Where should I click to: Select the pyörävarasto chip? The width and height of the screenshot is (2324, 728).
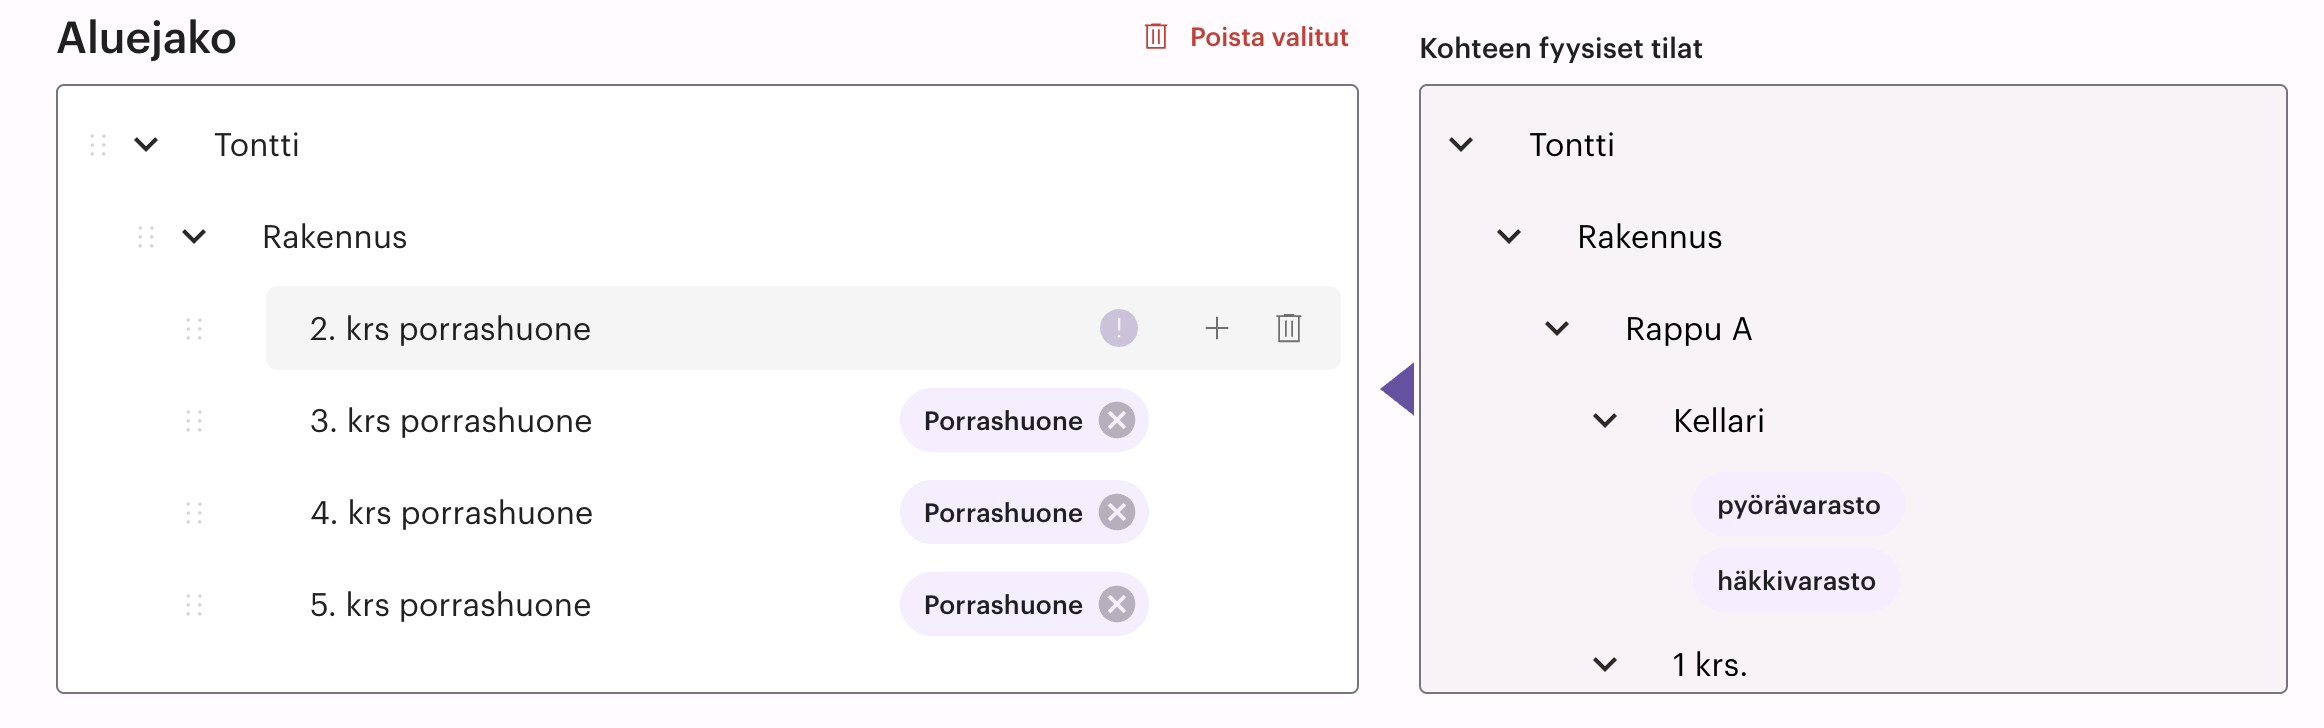pos(1798,505)
